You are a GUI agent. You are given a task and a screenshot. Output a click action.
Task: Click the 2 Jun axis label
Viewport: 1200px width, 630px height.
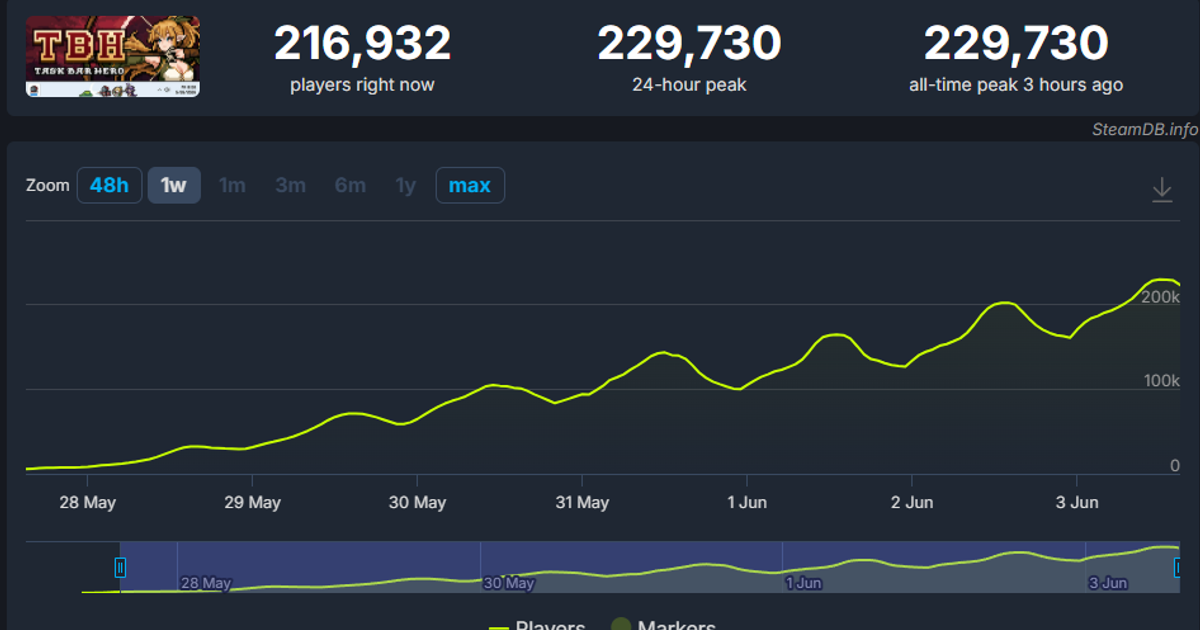(x=912, y=502)
